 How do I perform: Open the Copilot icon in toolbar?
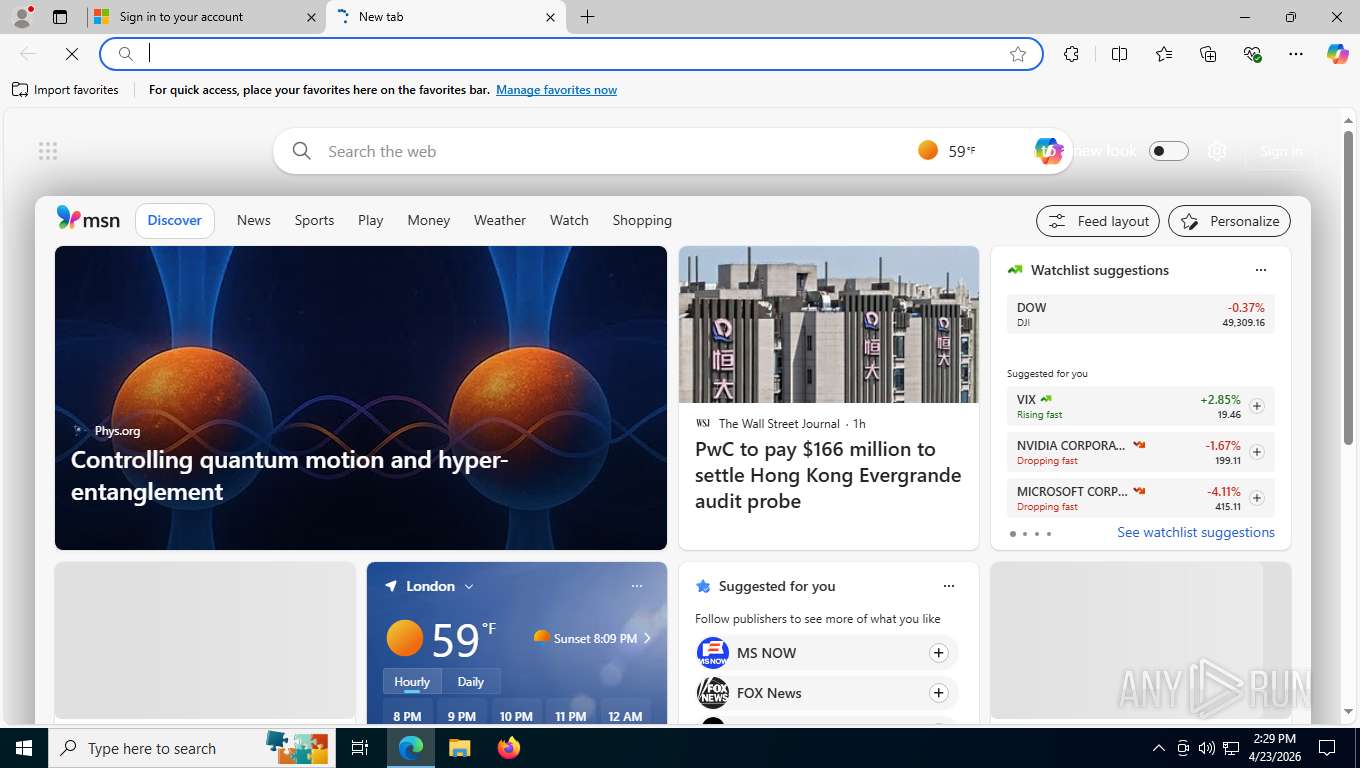point(1338,54)
